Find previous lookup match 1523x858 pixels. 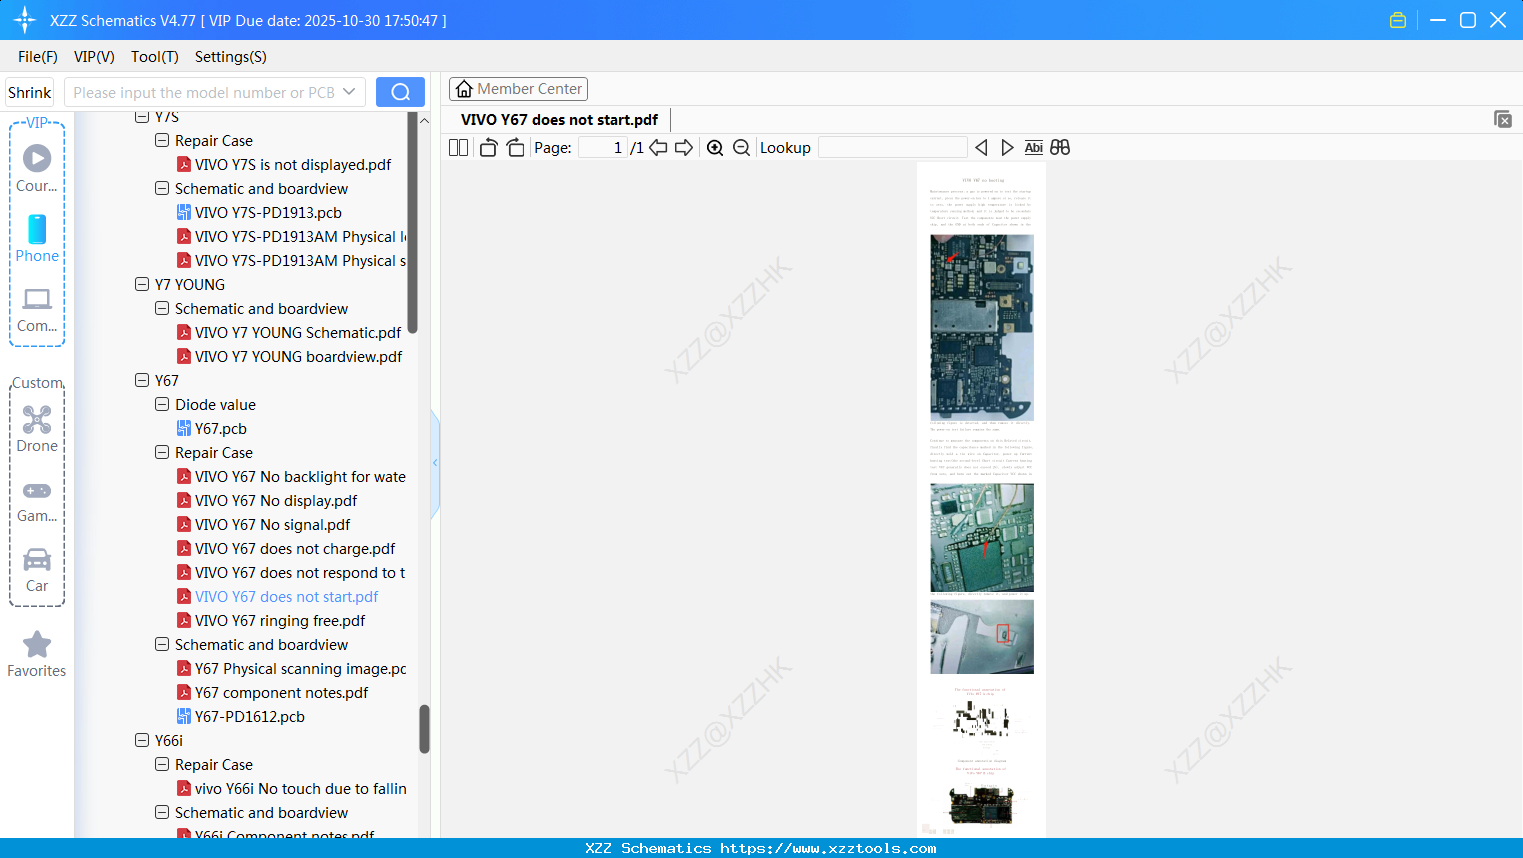click(x=981, y=148)
